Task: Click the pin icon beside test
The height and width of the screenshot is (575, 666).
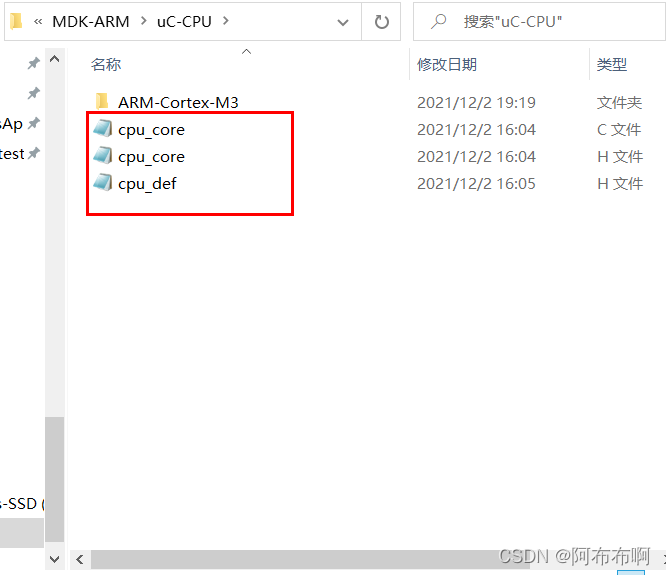Action: point(34,153)
